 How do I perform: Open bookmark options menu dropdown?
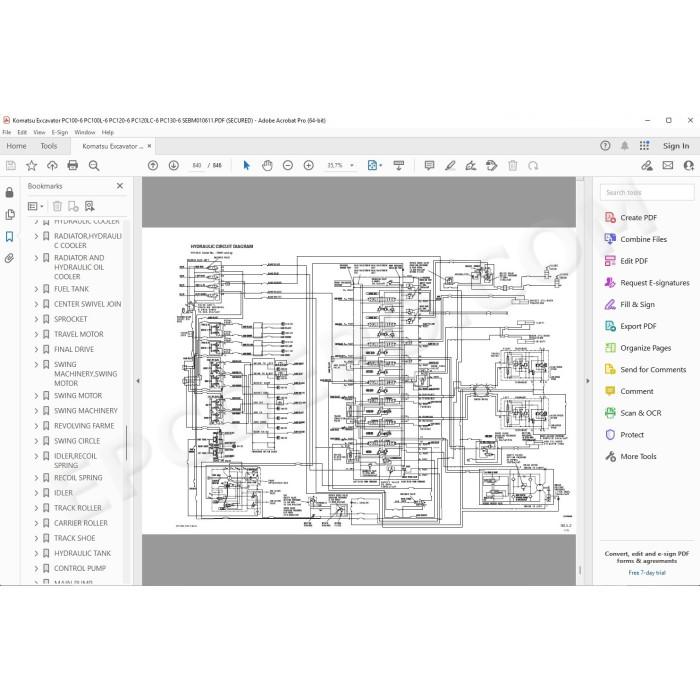point(36,206)
